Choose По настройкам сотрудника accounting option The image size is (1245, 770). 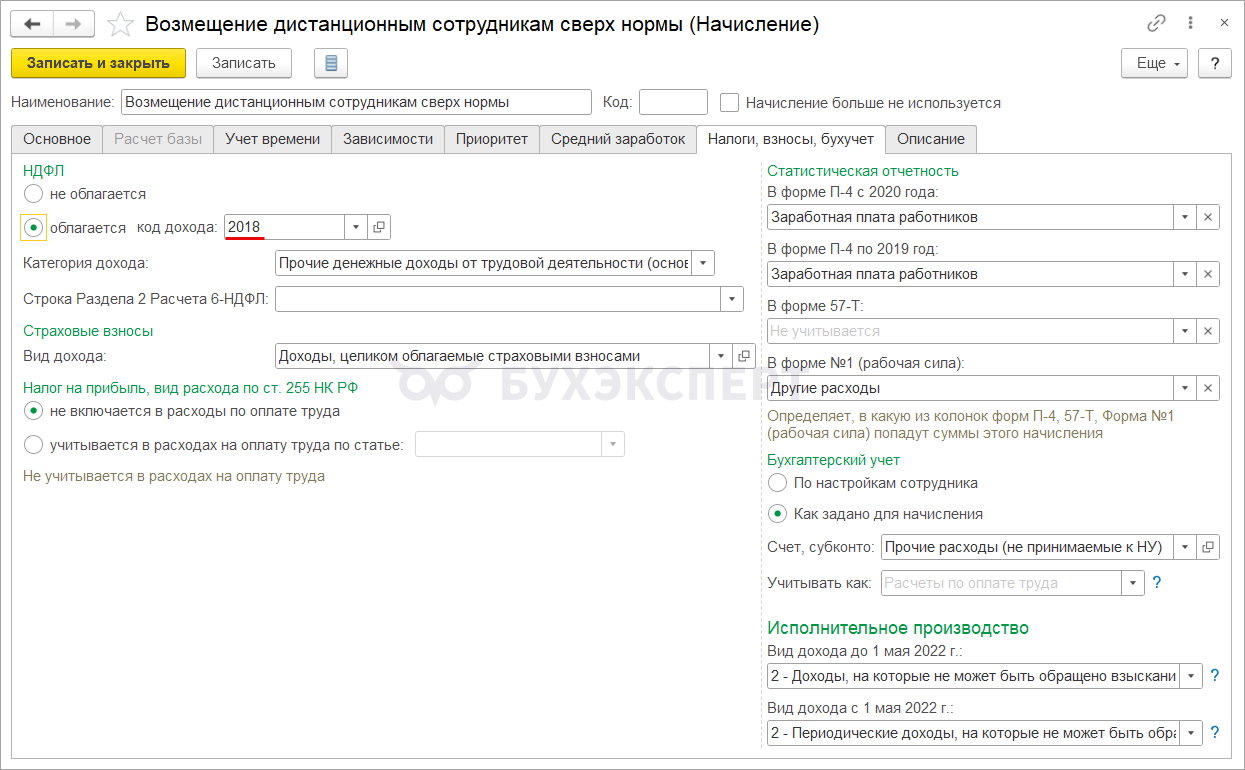(x=778, y=483)
